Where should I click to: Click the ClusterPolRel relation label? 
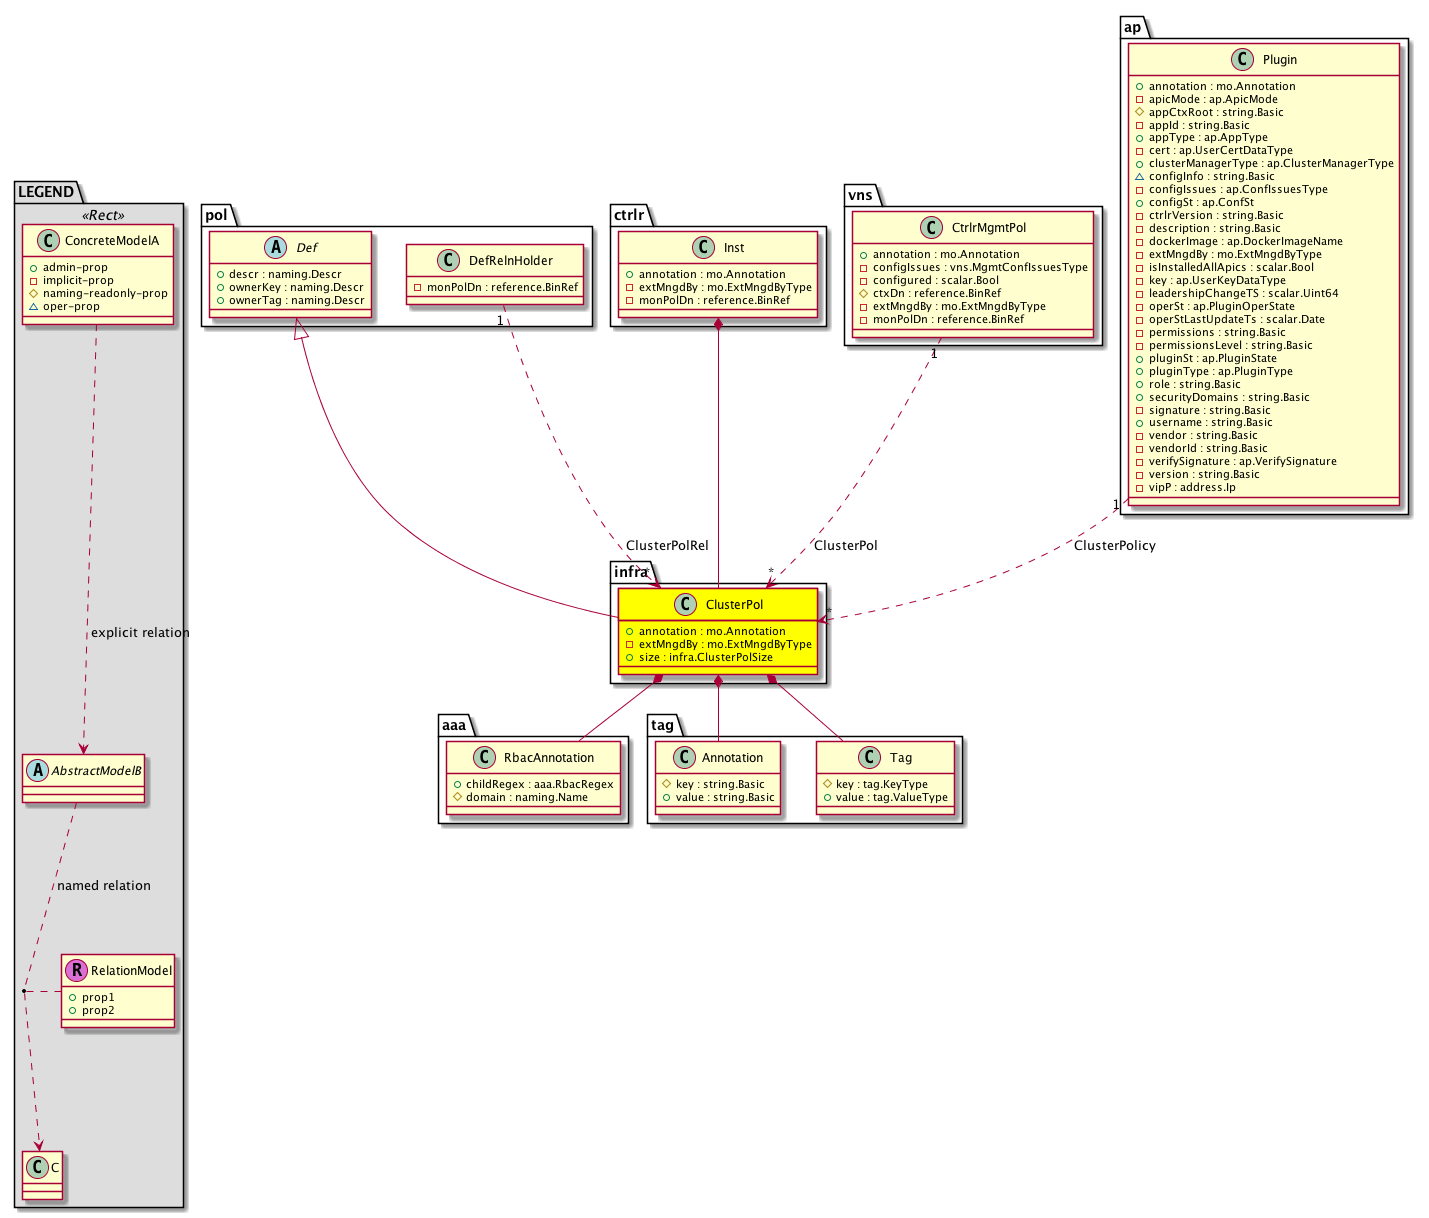pos(667,545)
